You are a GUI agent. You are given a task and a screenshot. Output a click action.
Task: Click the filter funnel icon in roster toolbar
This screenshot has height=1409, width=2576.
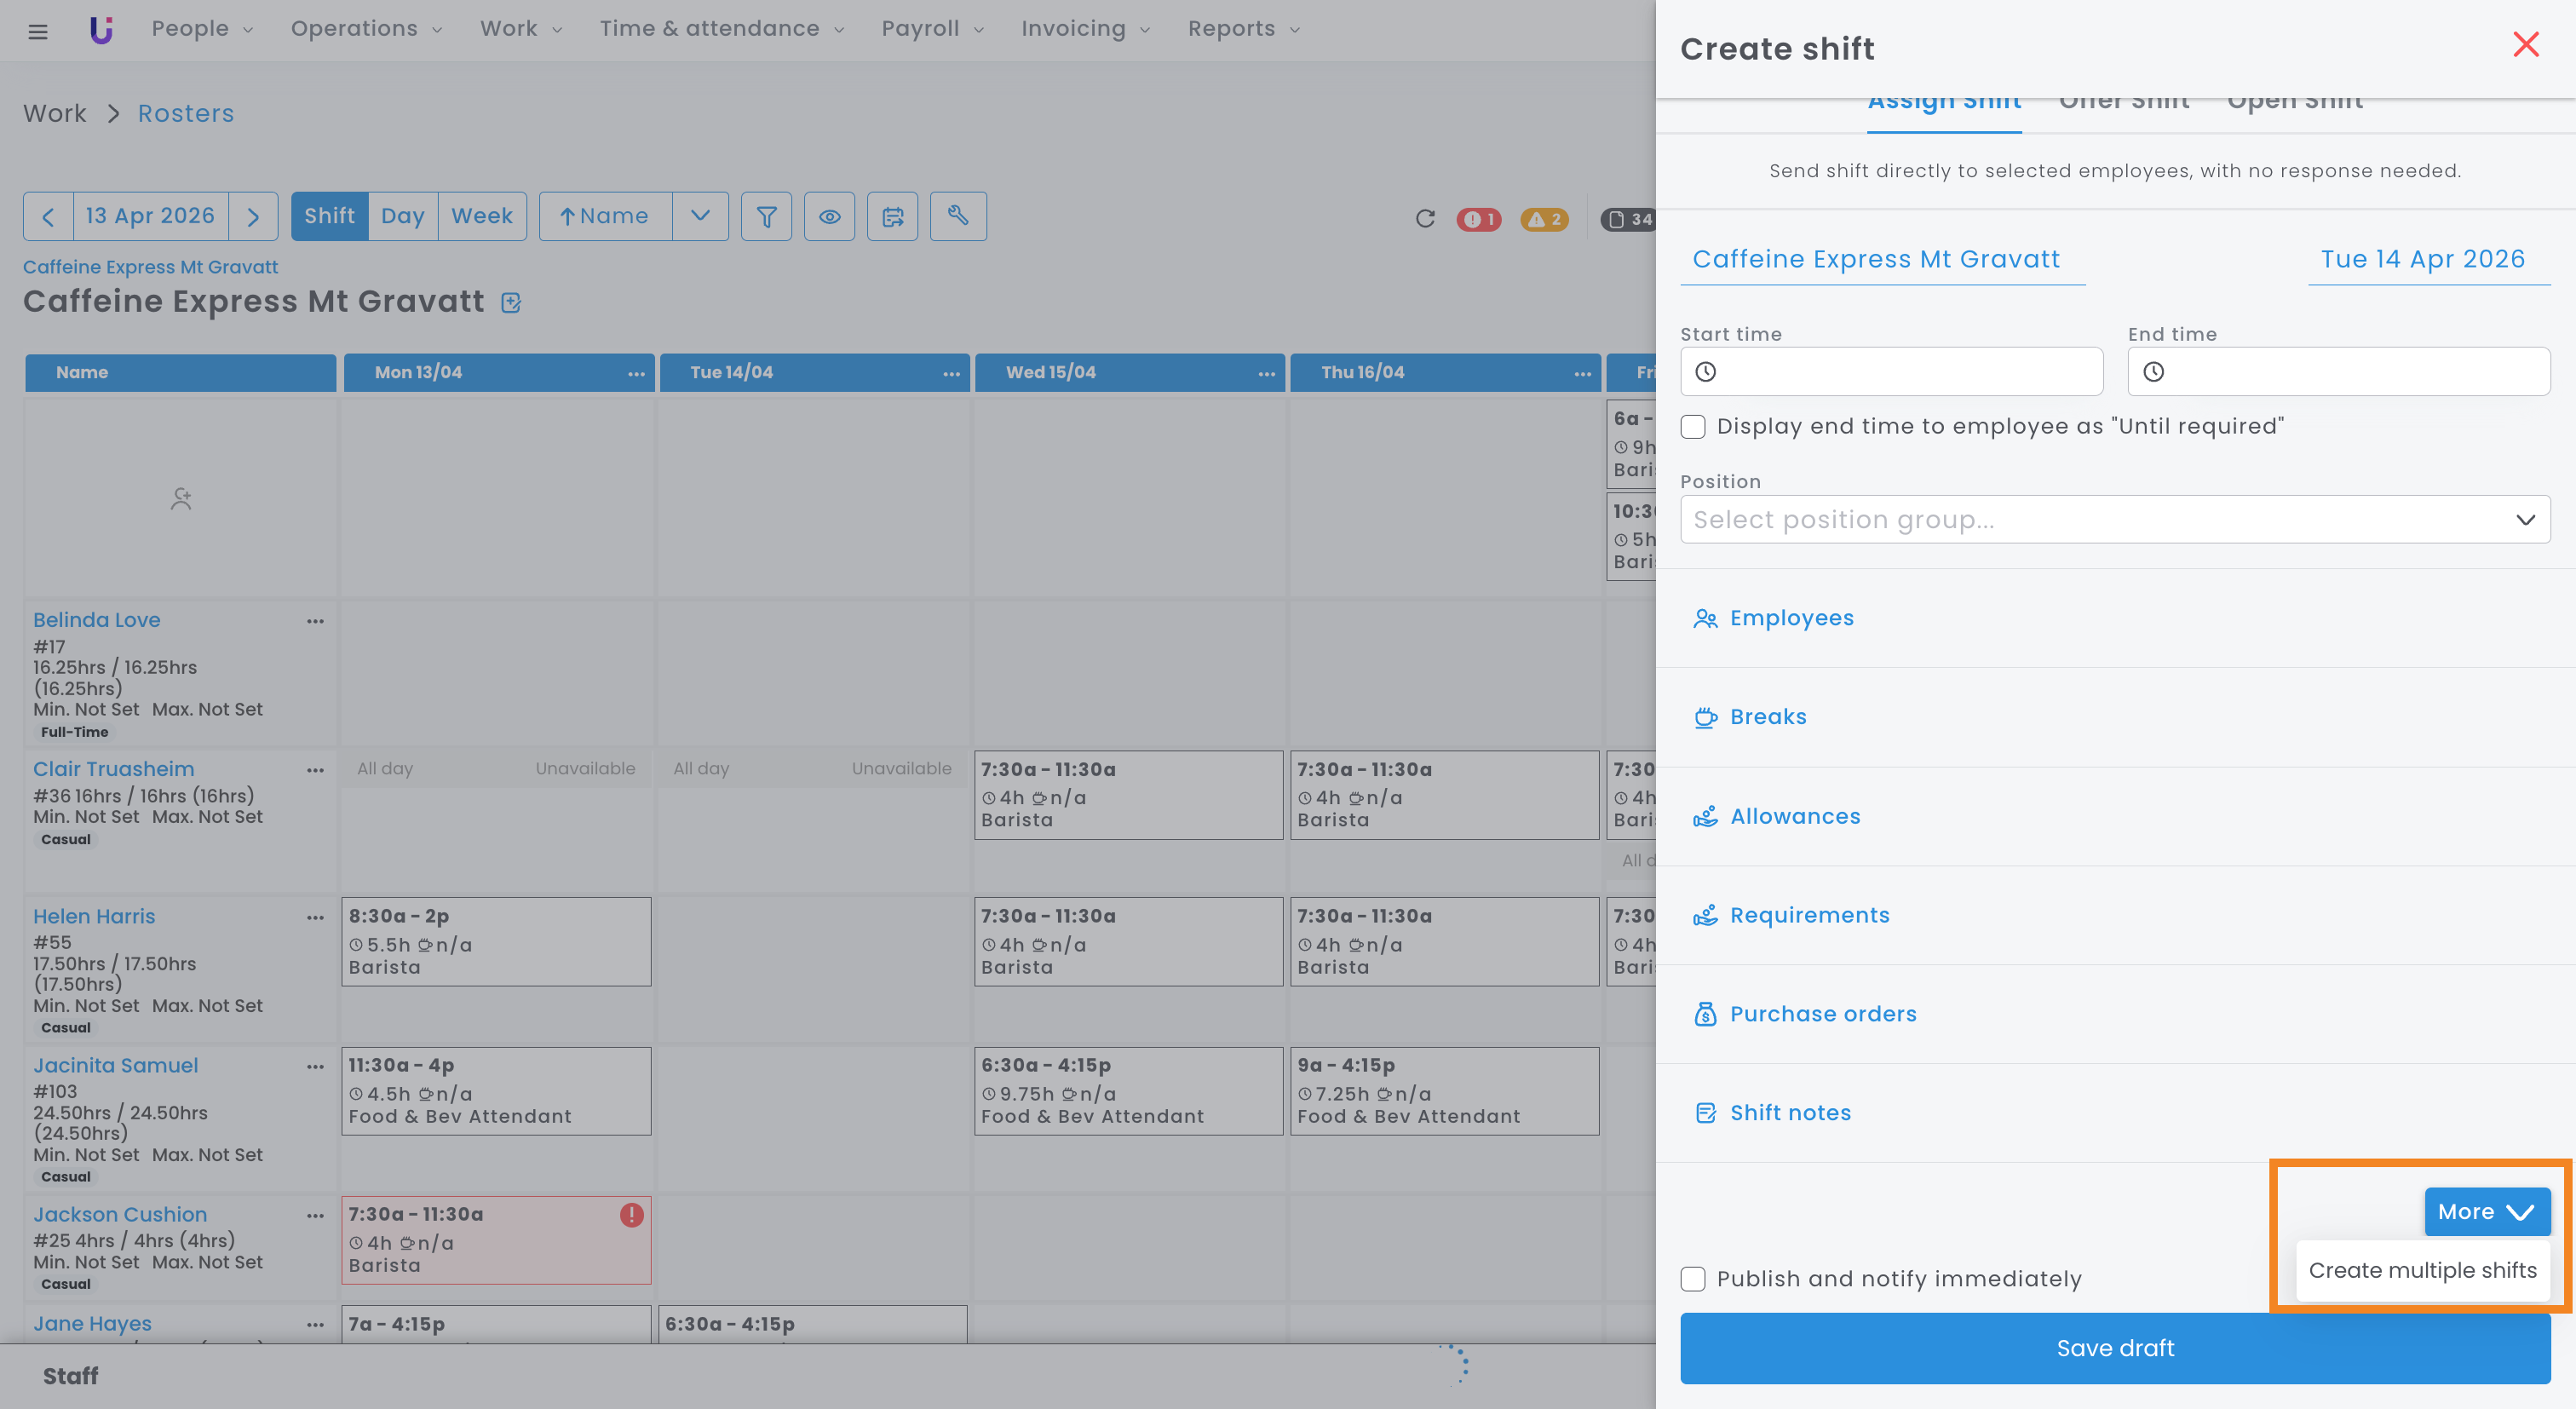(766, 216)
